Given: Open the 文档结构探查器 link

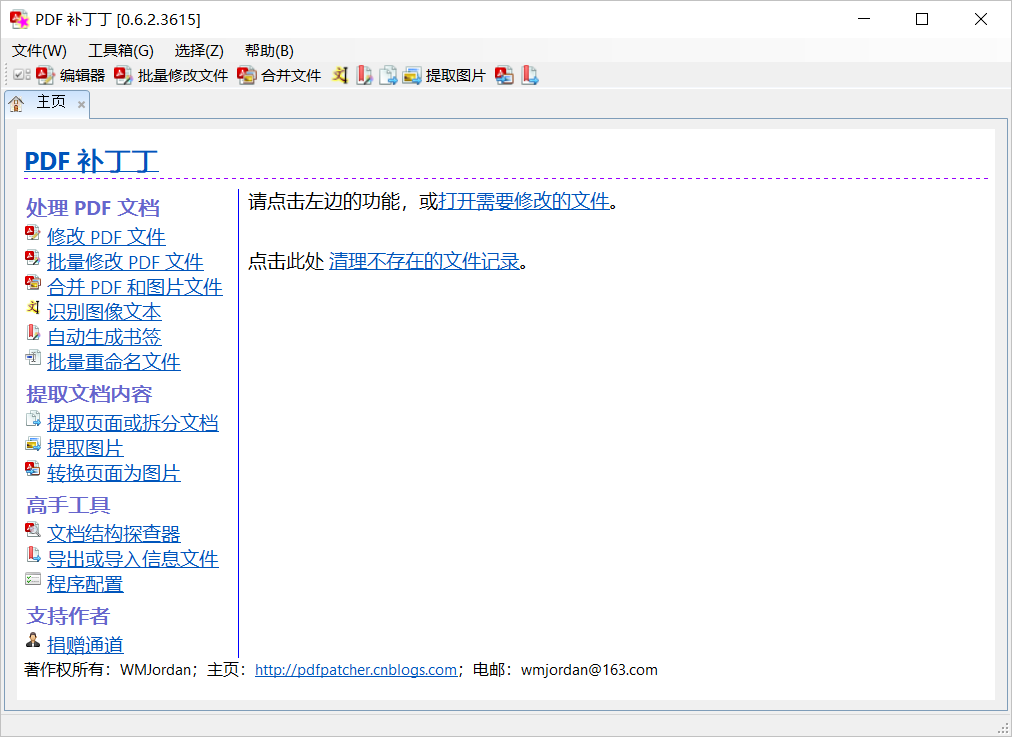Looking at the screenshot, I should [113, 534].
